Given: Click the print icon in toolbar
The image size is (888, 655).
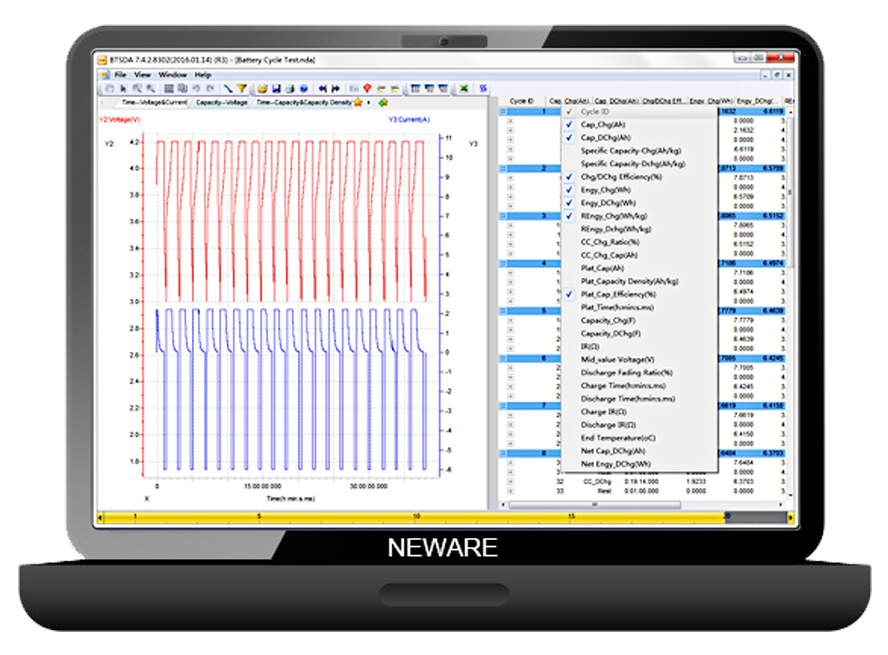Looking at the screenshot, I should pos(288,88).
